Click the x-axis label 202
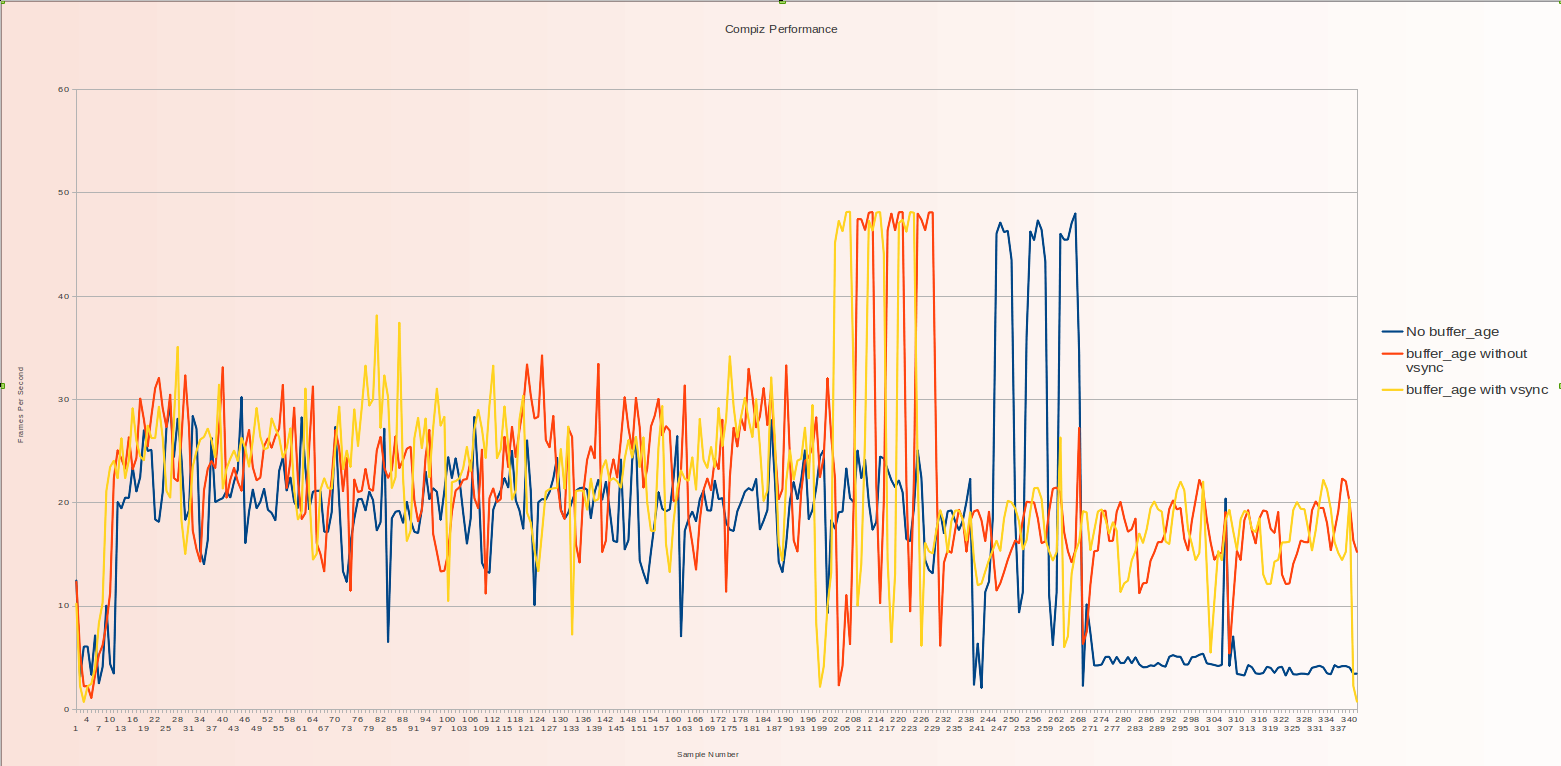Viewport: 1561px width, 766px height. (x=830, y=719)
